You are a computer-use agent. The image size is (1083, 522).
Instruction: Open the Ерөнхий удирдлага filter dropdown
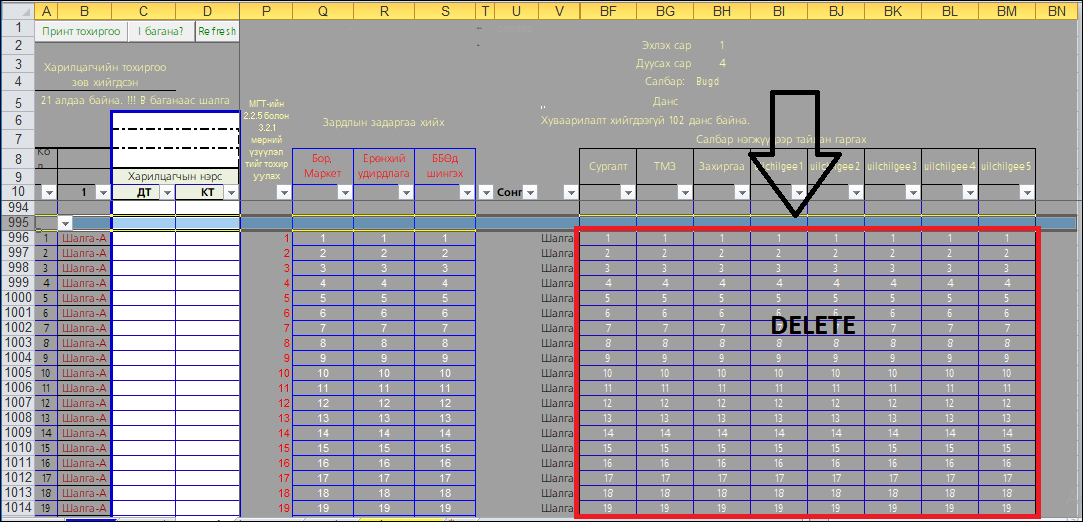[x=405, y=192]
